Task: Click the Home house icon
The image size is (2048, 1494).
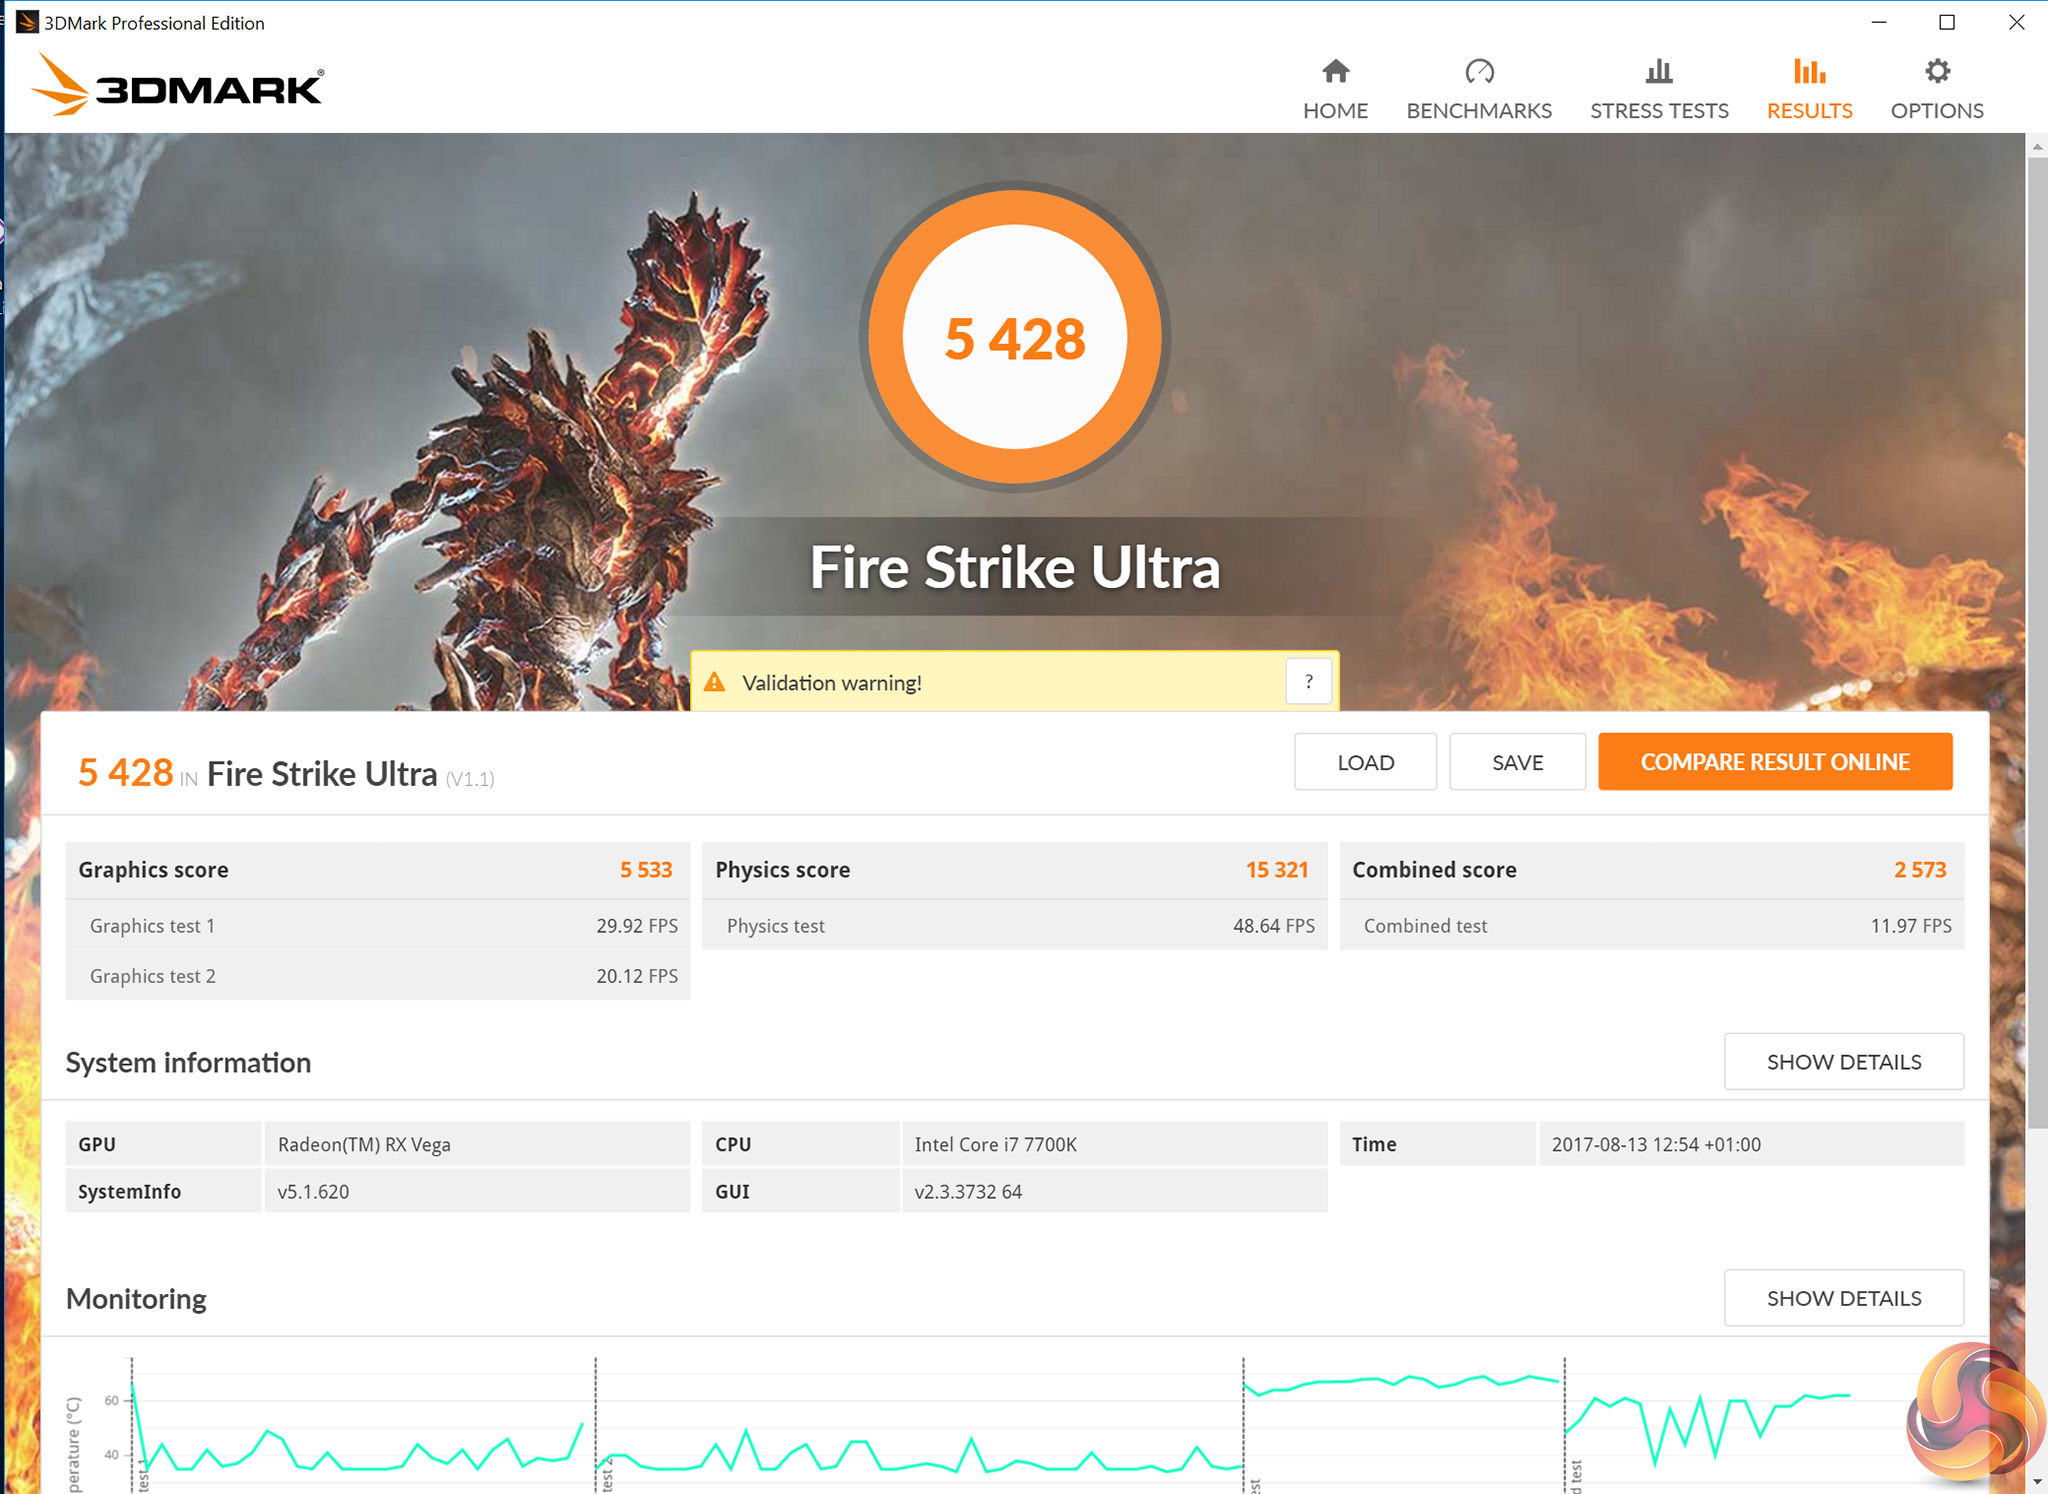Action: [1335, 72]
